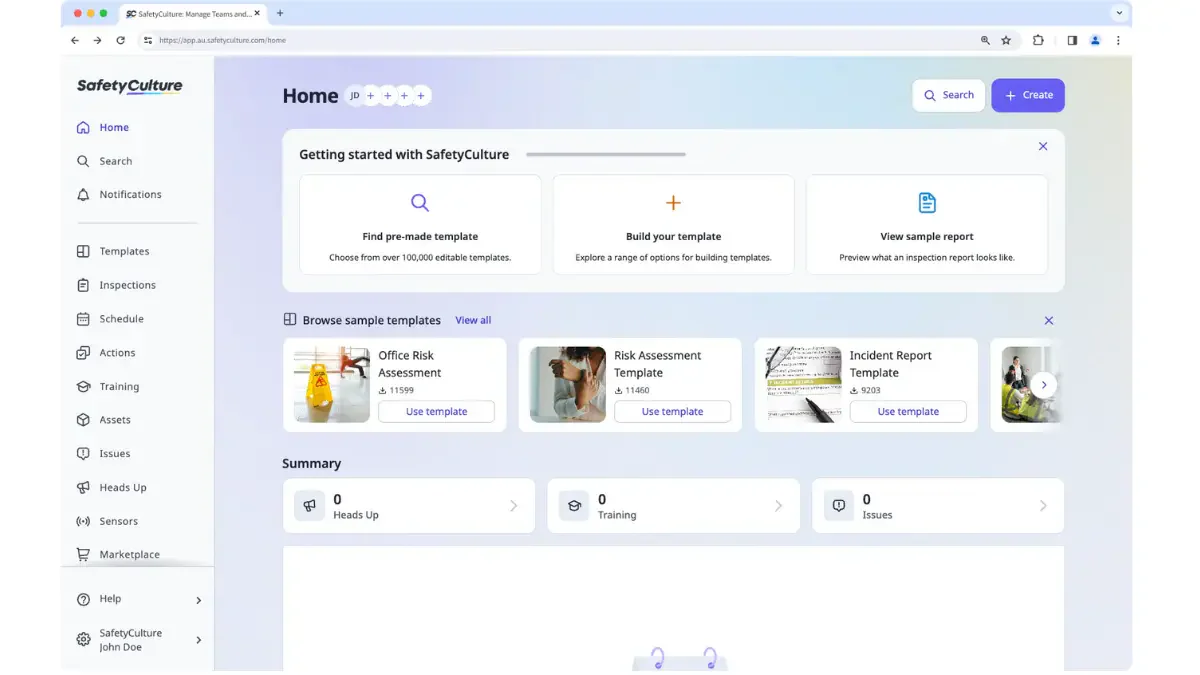Click the first plus circle after JD avatar
Image resolution: width=1200 pixels, height=675 pixels.
click(370, 96)
